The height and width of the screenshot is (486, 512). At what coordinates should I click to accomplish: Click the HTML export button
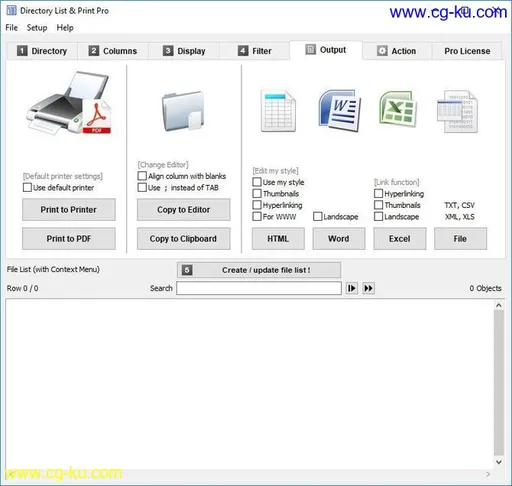pos(278,239)
